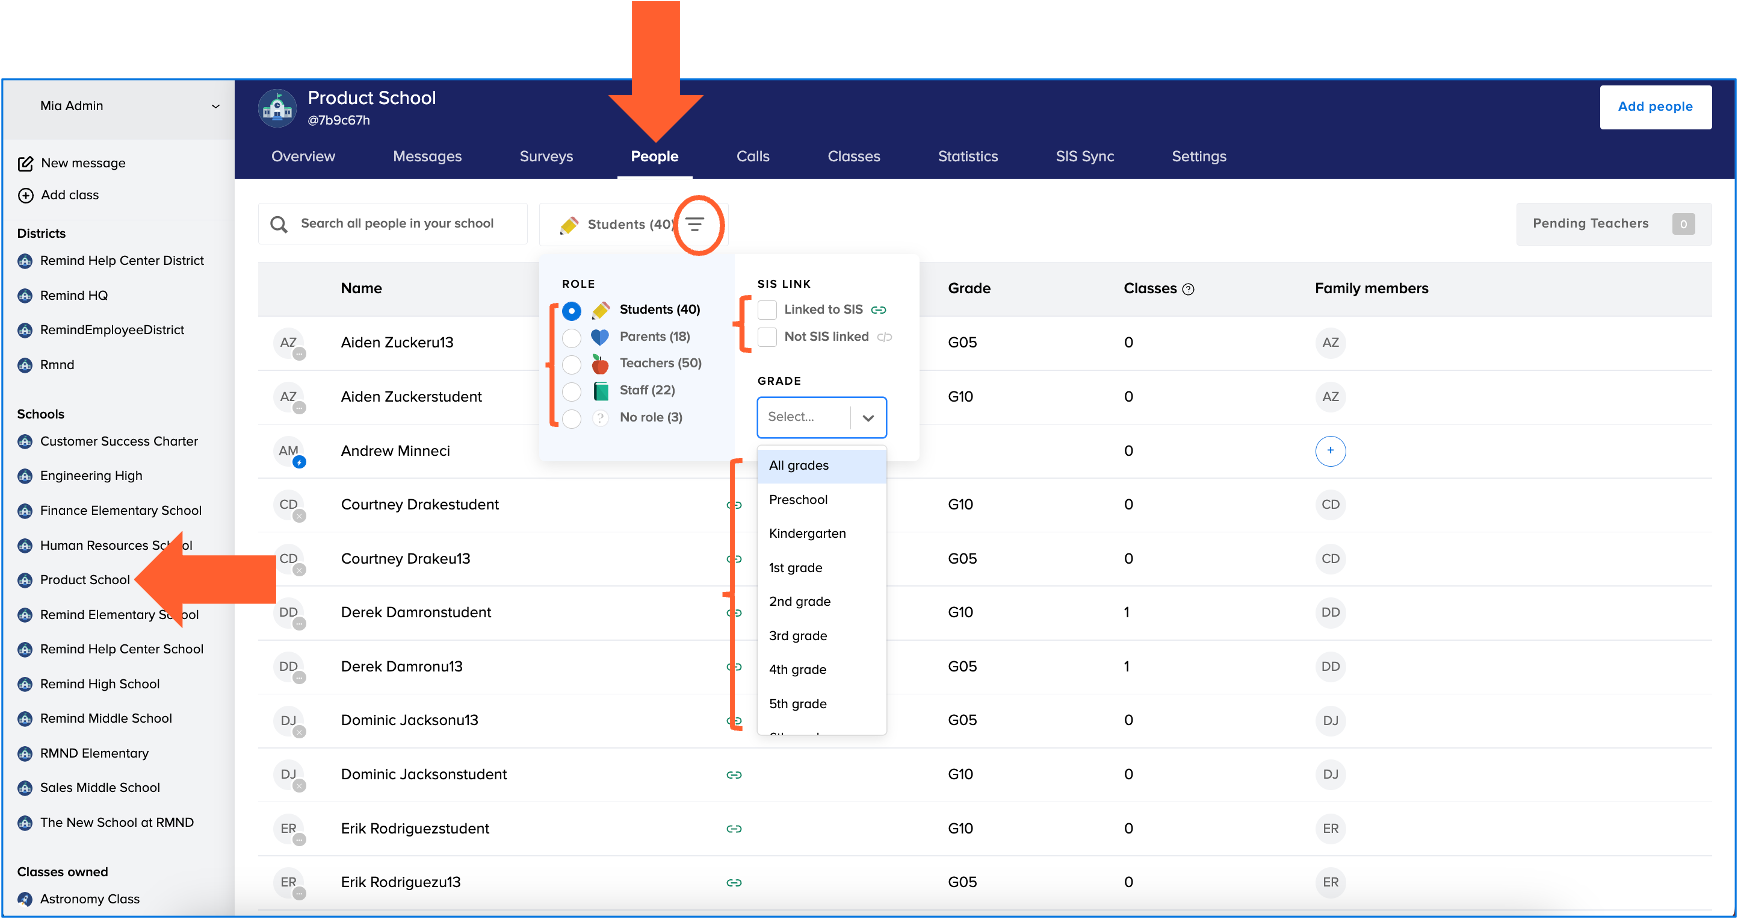
Task: Switch to the Statistics tab
Action: (967, 156)
